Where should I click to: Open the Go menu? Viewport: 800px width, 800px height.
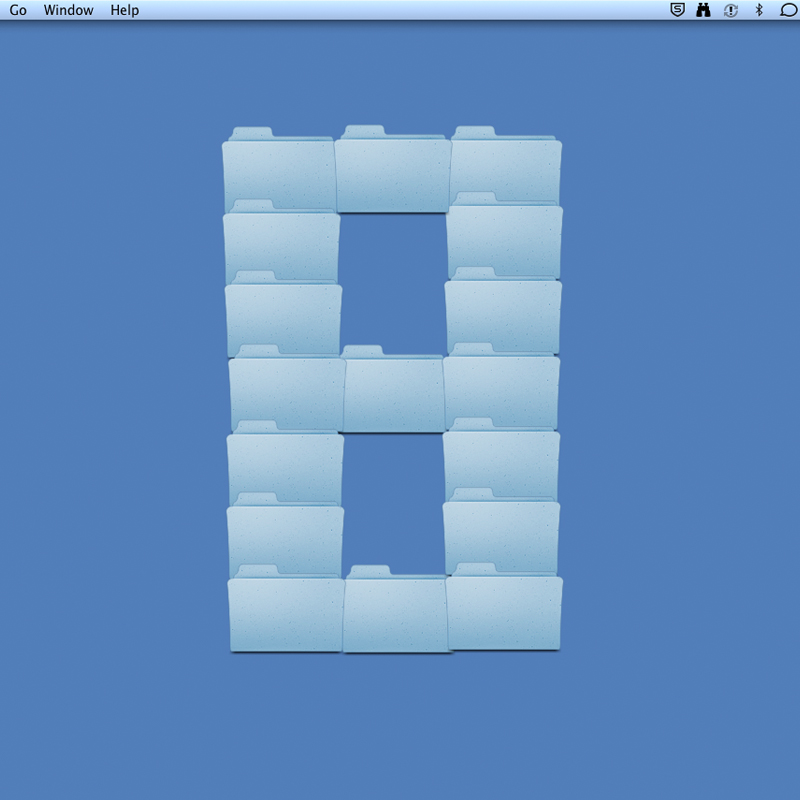click(x=18, y=10)
